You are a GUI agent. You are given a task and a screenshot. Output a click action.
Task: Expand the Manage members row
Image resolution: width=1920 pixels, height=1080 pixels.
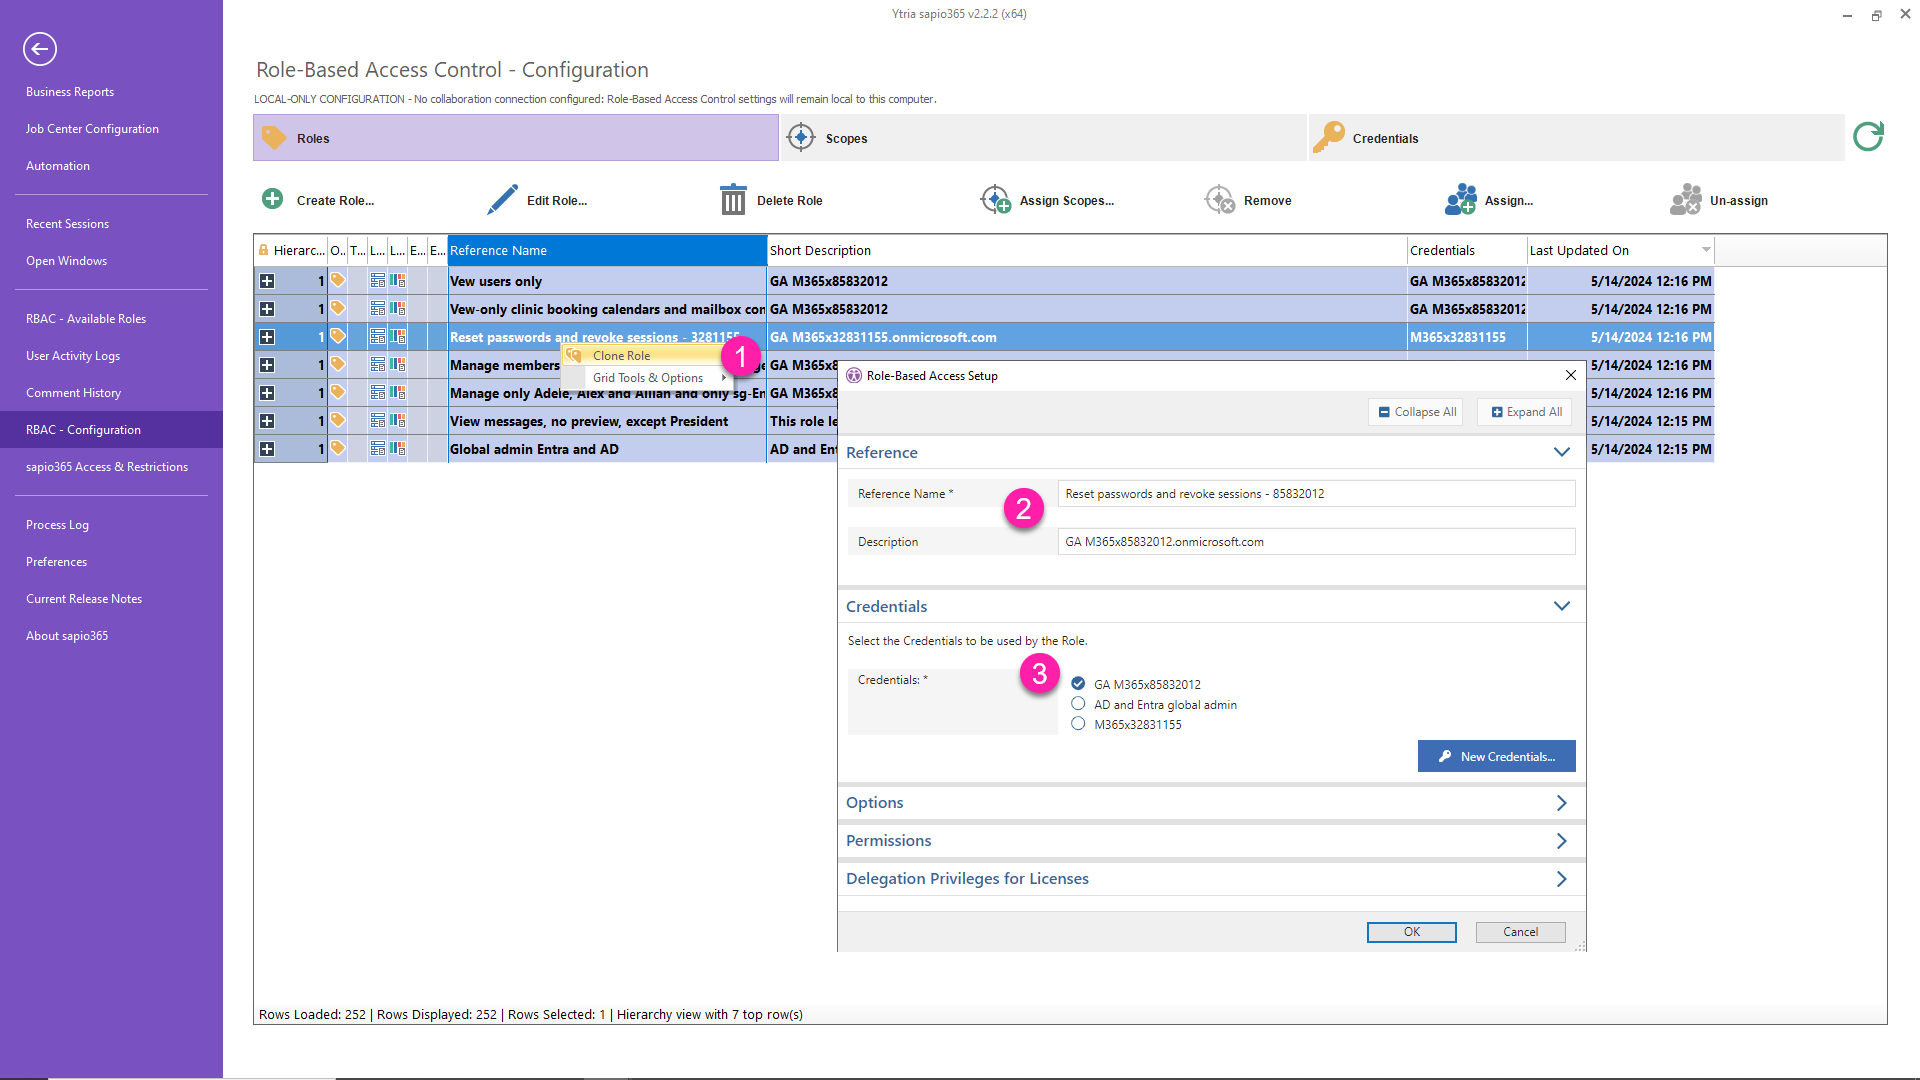click(x=267, y=365)
